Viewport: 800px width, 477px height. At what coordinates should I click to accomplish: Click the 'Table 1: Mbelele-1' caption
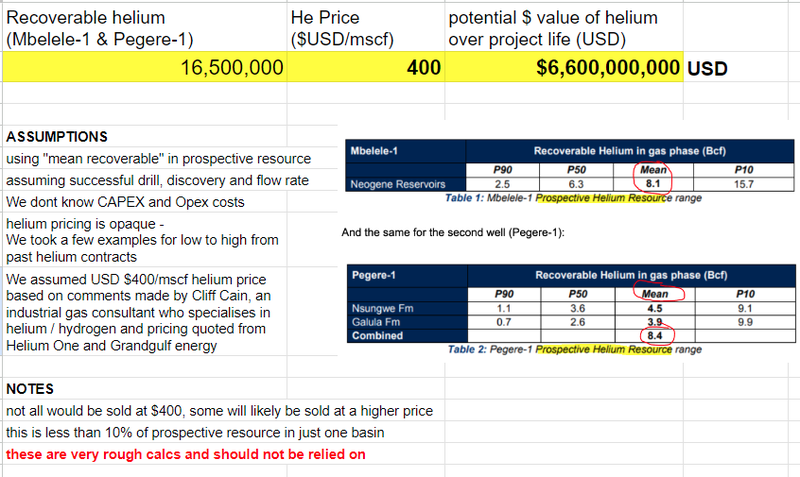click(x=573, y=198)
